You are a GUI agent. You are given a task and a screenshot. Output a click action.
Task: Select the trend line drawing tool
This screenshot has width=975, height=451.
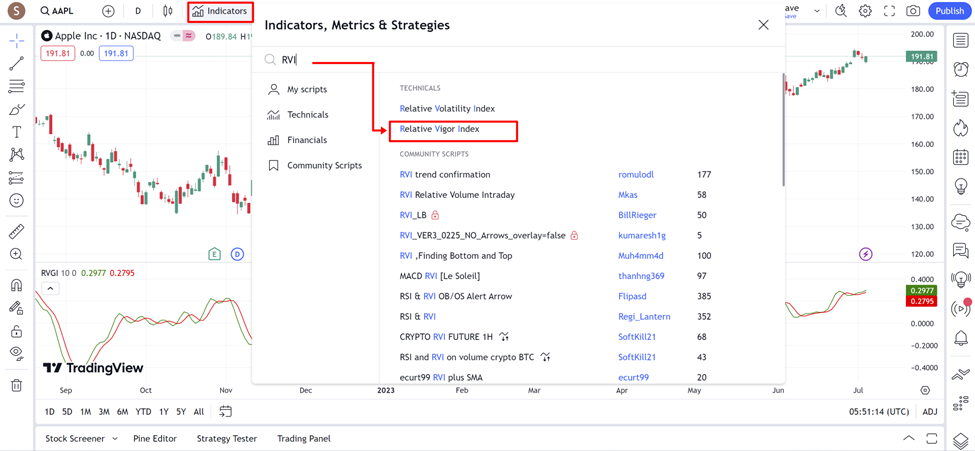[x=17, y=63]
